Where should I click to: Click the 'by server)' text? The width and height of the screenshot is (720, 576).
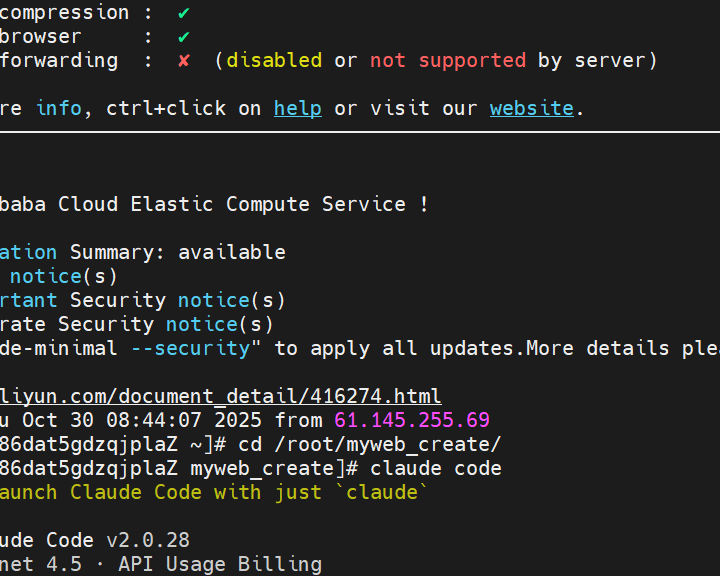[x=598, y=61]
